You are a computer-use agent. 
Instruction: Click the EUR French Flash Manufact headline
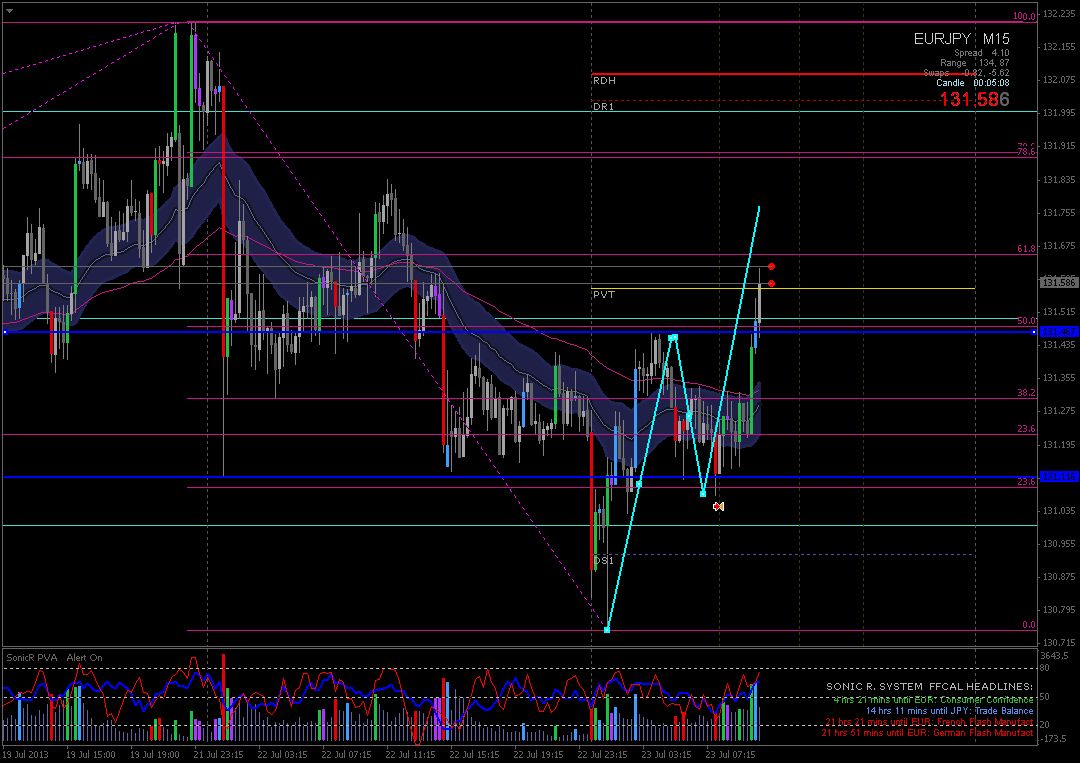pos(930,722)
